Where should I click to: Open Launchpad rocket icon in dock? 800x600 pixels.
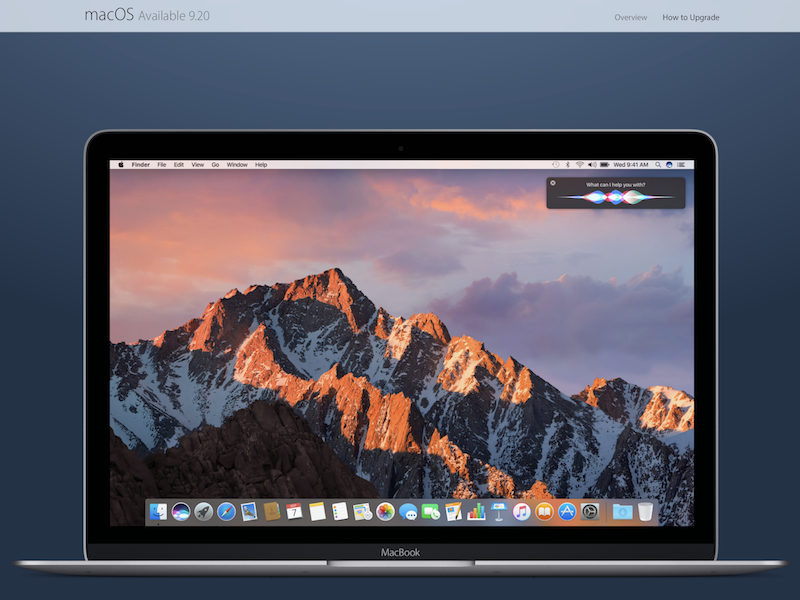203,512
